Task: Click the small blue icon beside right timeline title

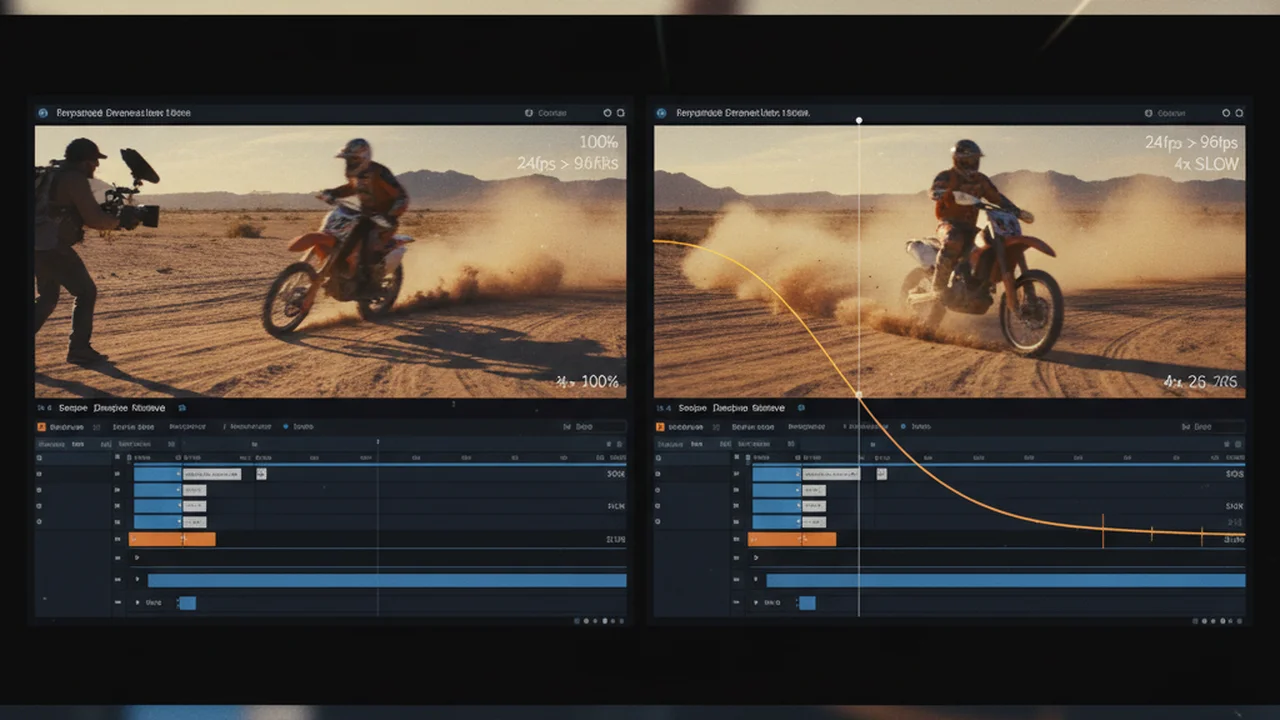Action: tap(801, 408)
